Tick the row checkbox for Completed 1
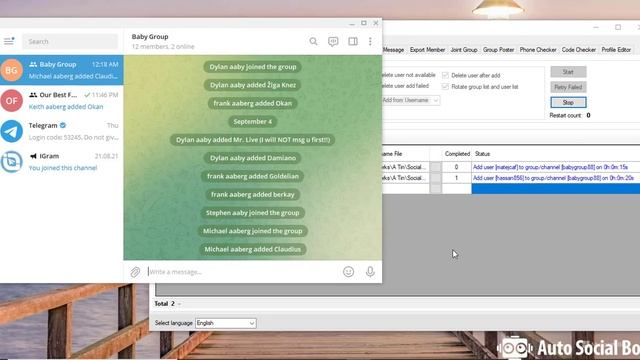The width and height of the screenshot is (640, 360). coord(436,178)
